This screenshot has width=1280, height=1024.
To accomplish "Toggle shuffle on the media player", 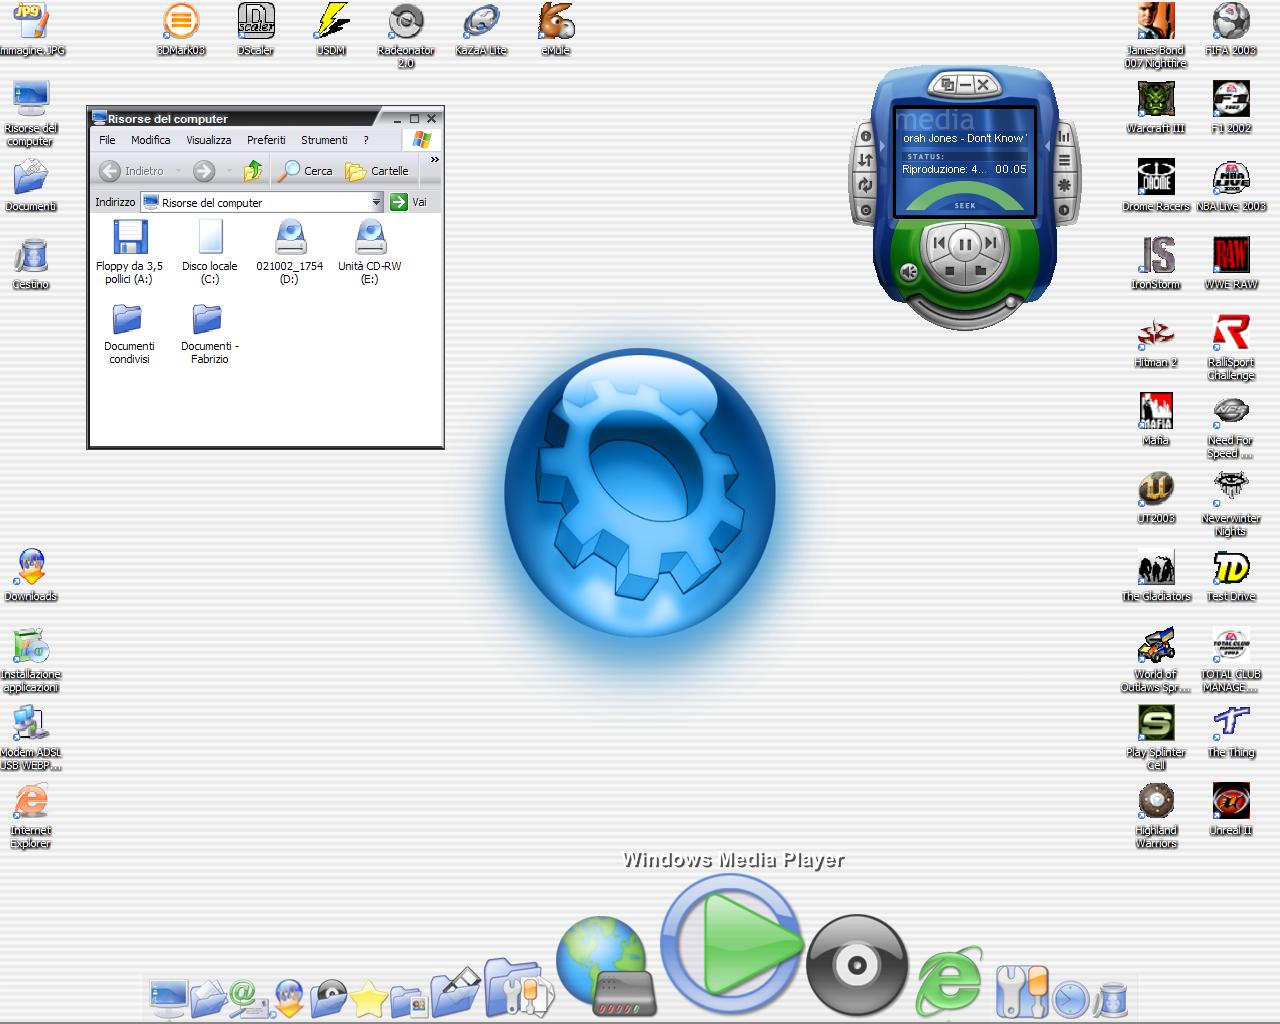I will 865,160.
